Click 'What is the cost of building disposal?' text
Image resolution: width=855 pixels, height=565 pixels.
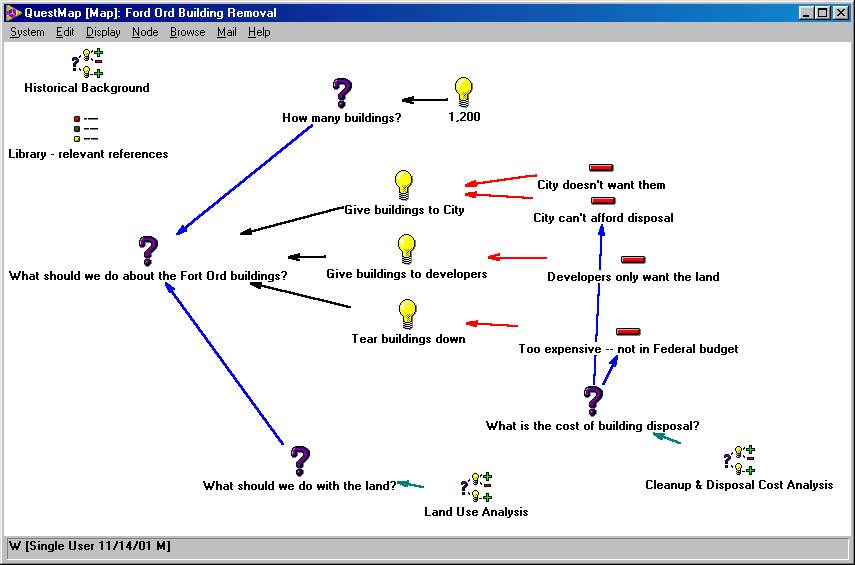[593, 425]
